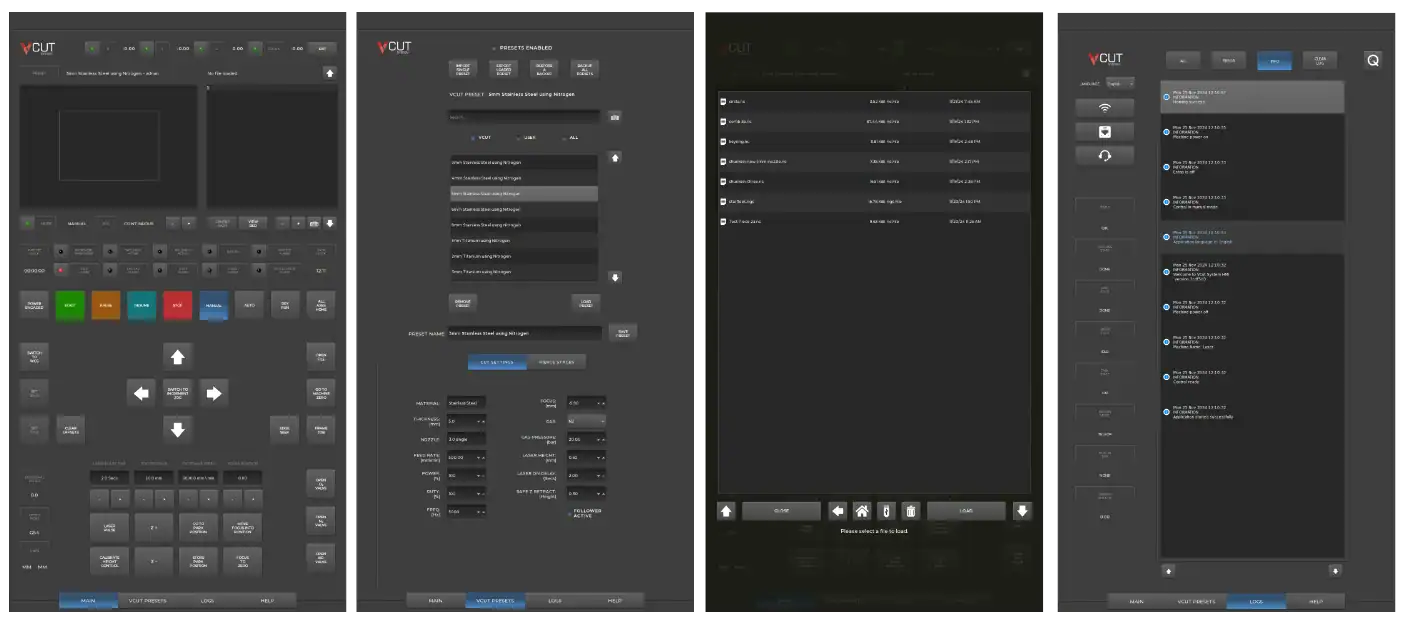Select the Pierce Stages tab
Screen dimensions: 1405x624
coord(556,362)
